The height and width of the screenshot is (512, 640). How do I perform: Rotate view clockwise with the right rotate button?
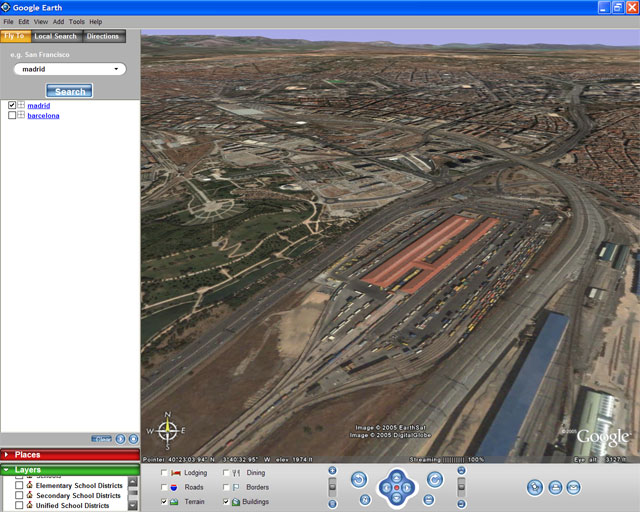pos(435,480)
